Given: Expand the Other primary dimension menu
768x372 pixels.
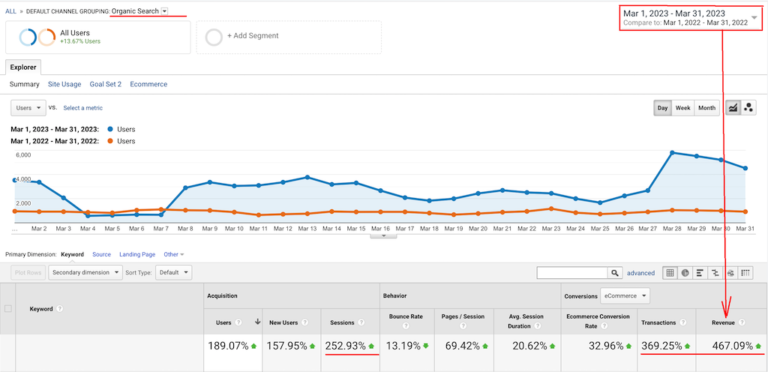Looking at the screenshot, I should click(x=174, y=255).
